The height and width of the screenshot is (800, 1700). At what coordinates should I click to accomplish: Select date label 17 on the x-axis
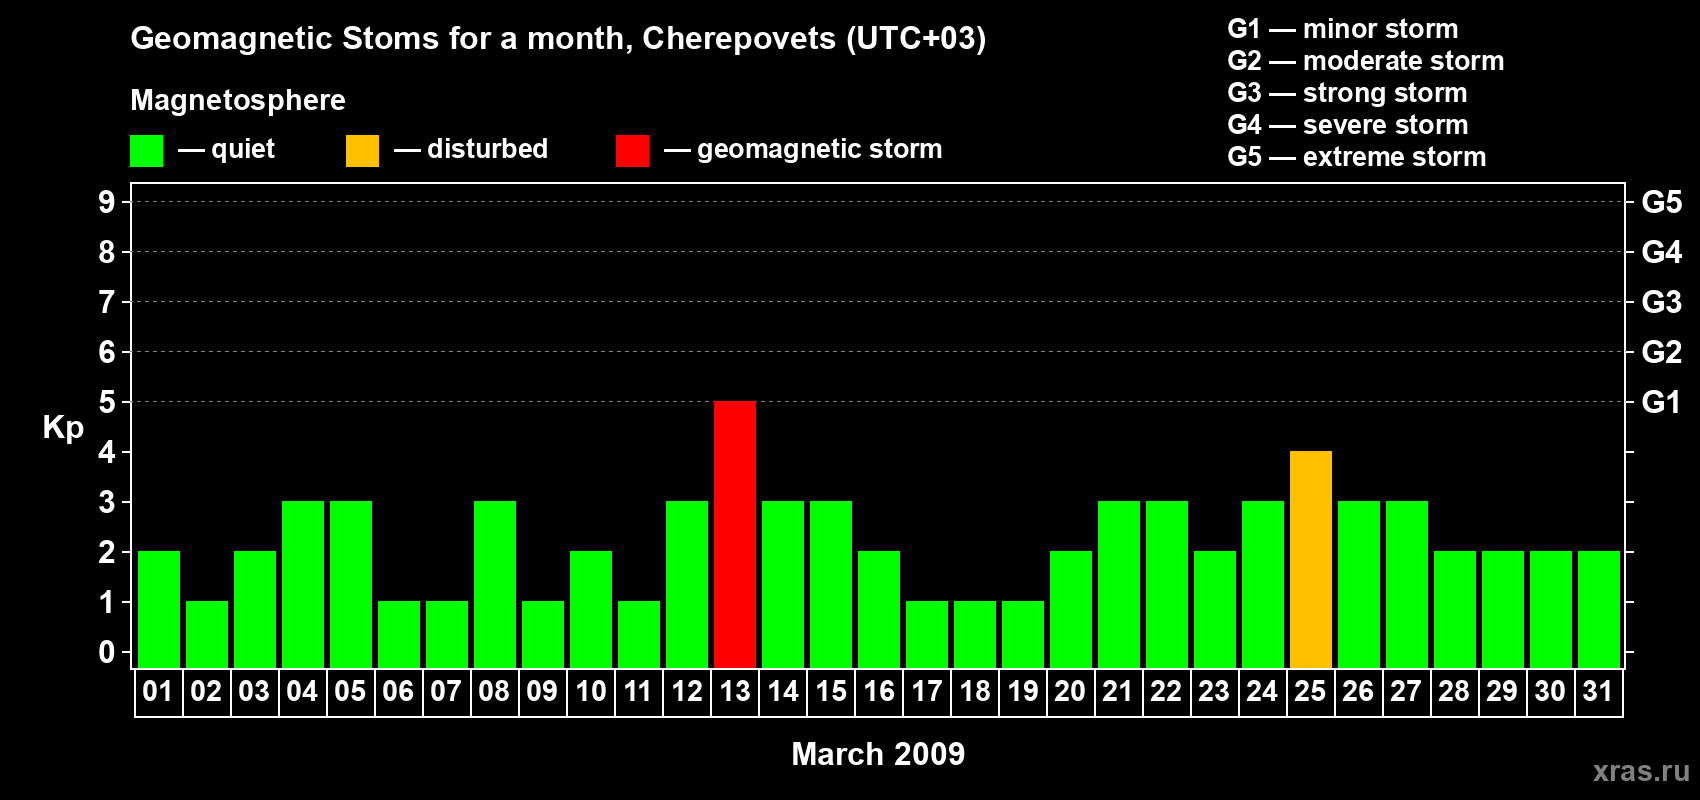pyautogui.click(x=927, y=692)
